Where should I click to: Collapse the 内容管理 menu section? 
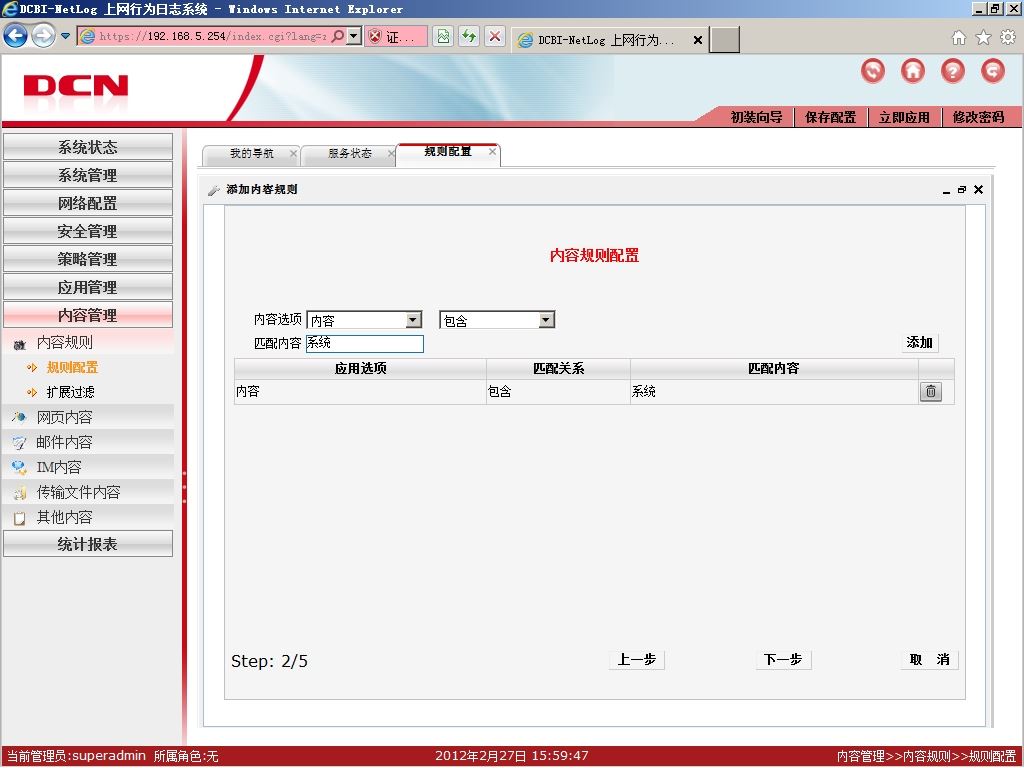(x=88, y=315)
